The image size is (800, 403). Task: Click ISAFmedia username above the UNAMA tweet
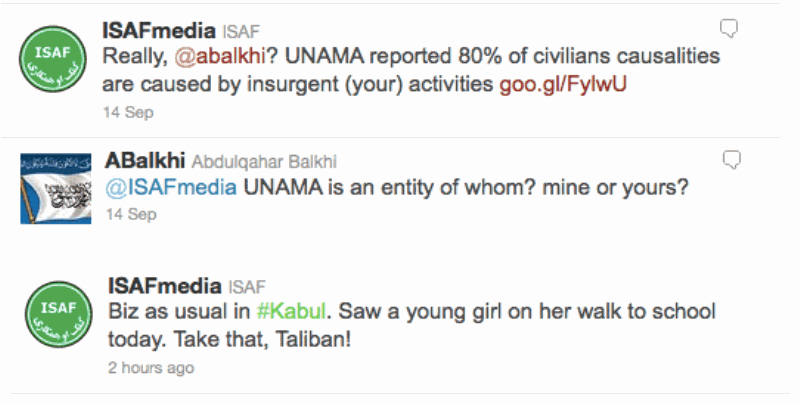coord(162,30)
